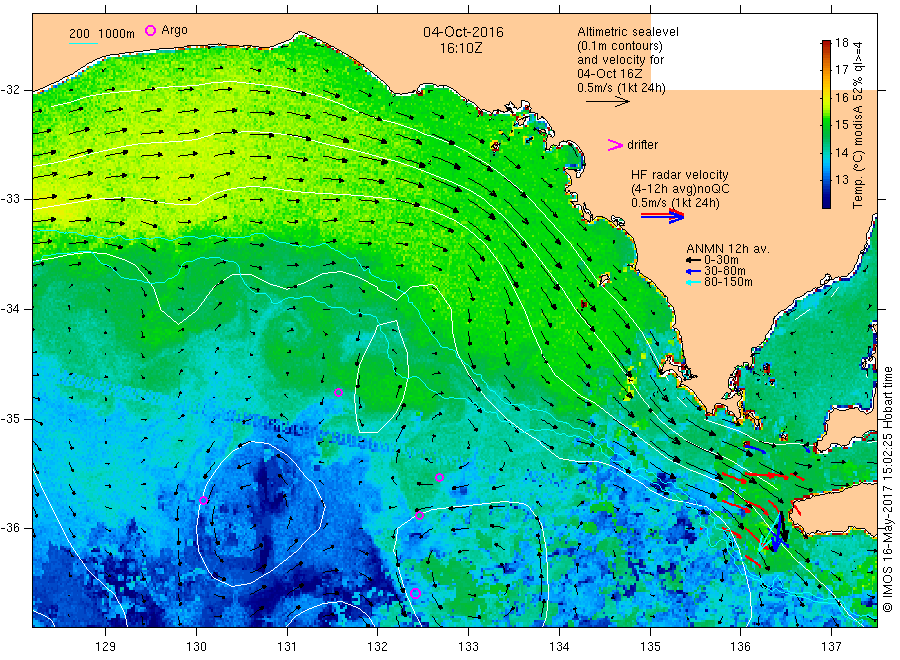The image size is (900, 660).
Task: Click the time label 16:10Z
Action: 461,49
